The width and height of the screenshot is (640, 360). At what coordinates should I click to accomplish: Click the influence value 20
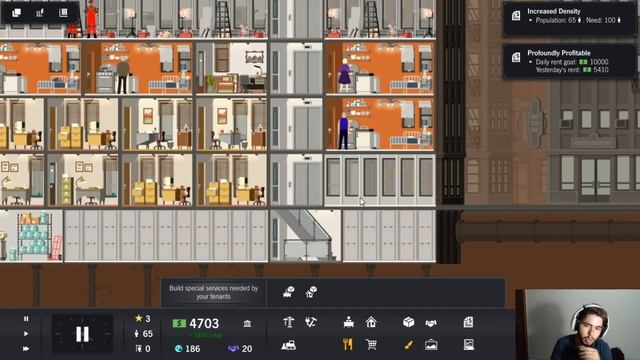[240, 349]
